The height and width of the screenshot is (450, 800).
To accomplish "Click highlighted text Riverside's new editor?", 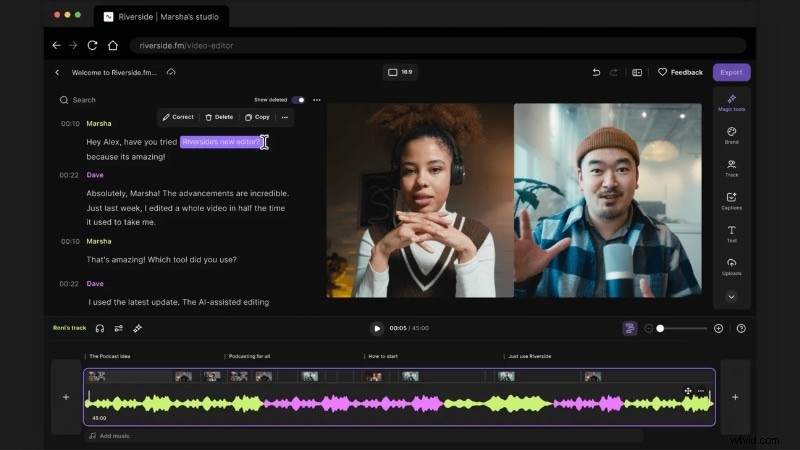I will [x=221, y=142].
